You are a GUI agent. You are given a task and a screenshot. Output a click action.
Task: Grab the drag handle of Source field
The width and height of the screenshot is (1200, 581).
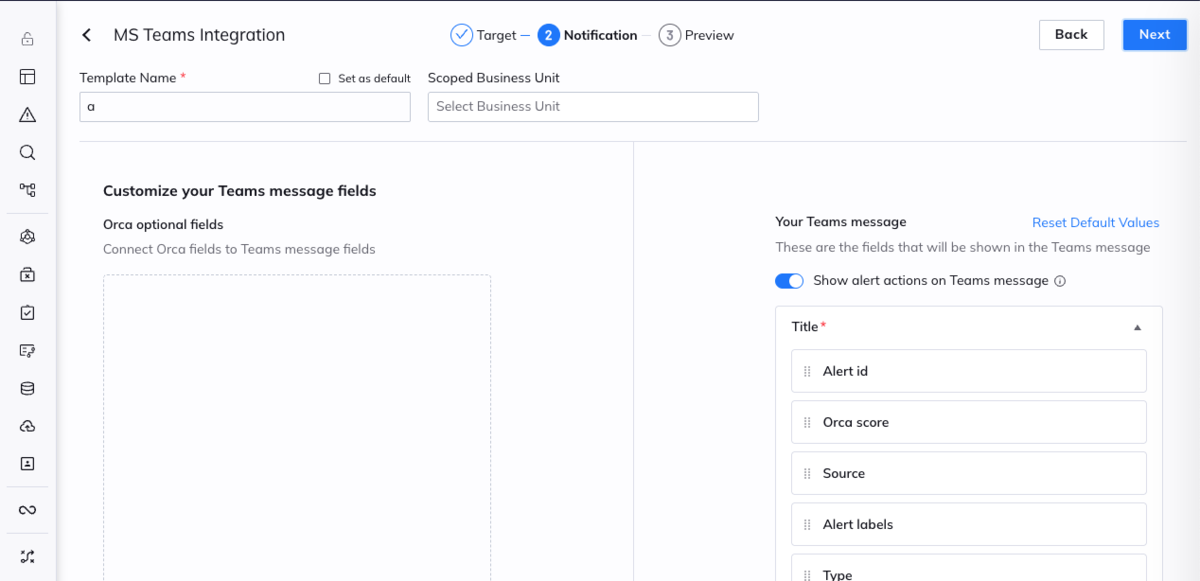[808, 473]
